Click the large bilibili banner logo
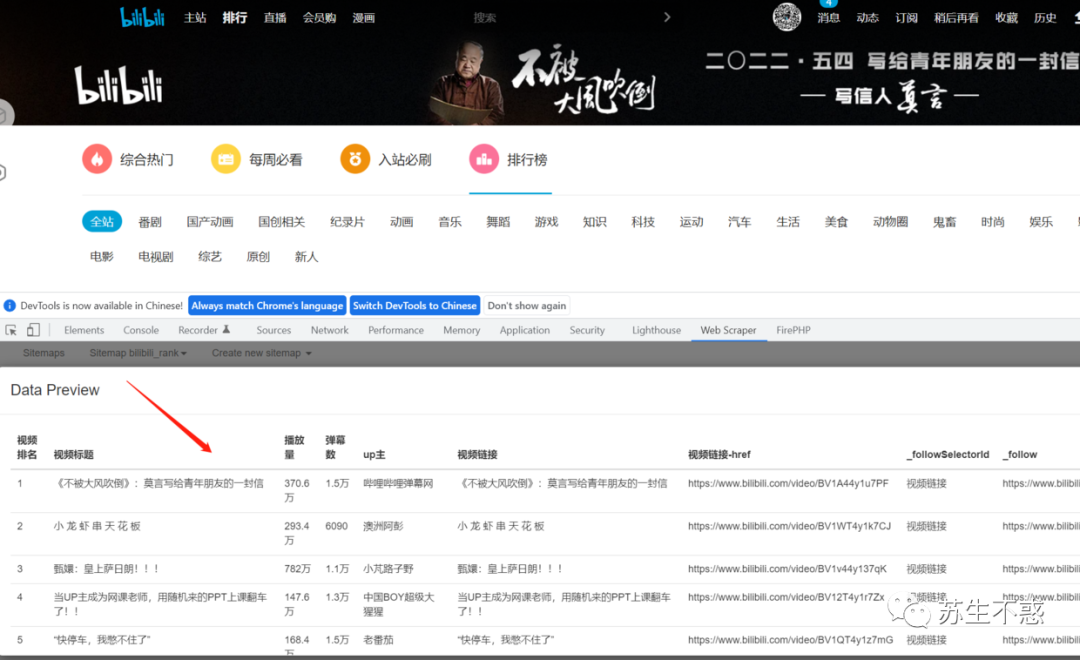This screenshot has width=1080, height=660. tap(119, 85)
